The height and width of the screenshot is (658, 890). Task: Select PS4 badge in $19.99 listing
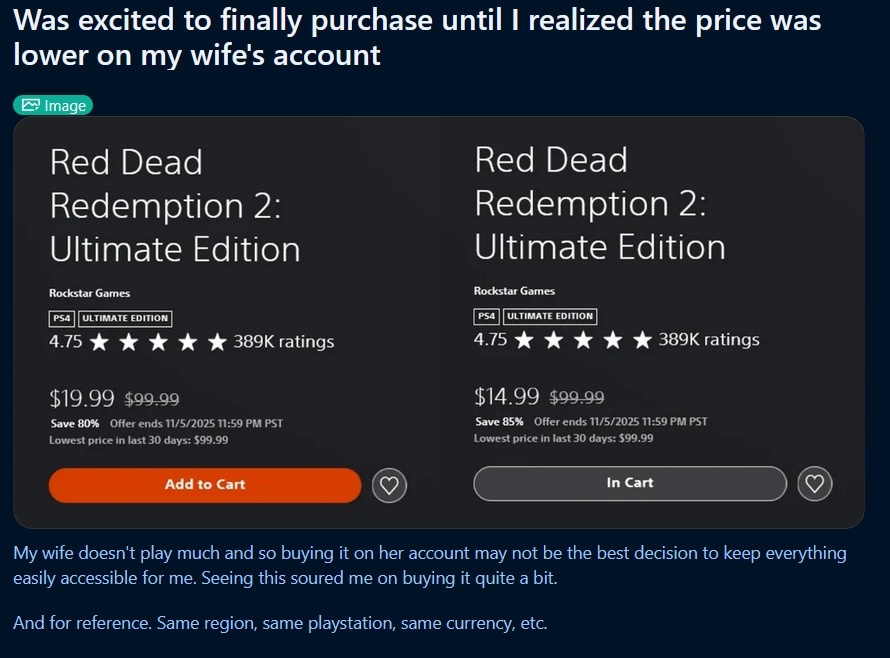coord(62,318)
